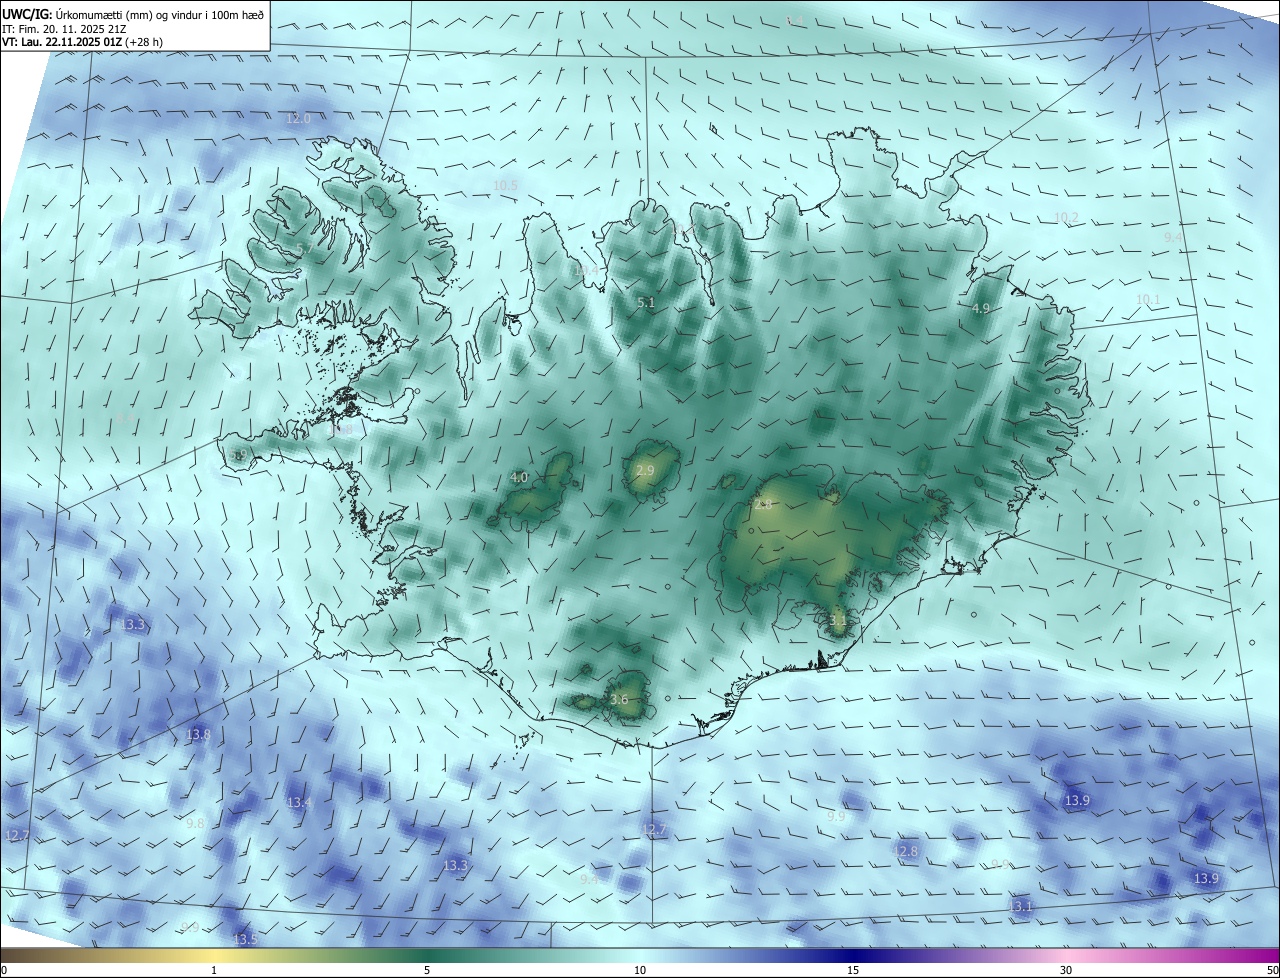Click the 10.1 value label off the east coast
Screen dimensions: 1280x978
click(1148, 299)
